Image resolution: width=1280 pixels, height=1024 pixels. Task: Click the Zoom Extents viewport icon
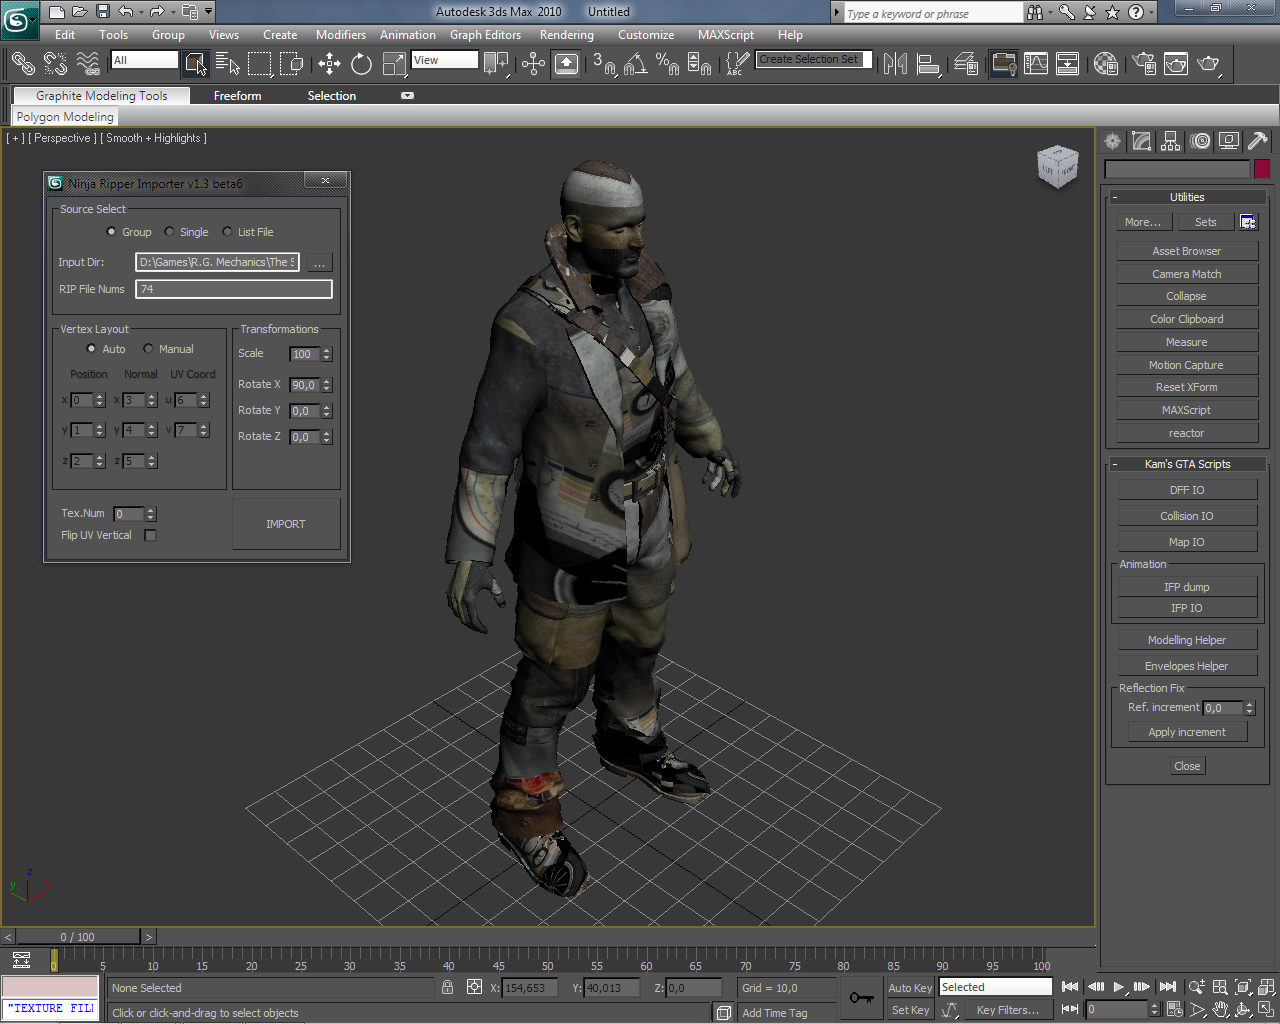click(1243, 987)
